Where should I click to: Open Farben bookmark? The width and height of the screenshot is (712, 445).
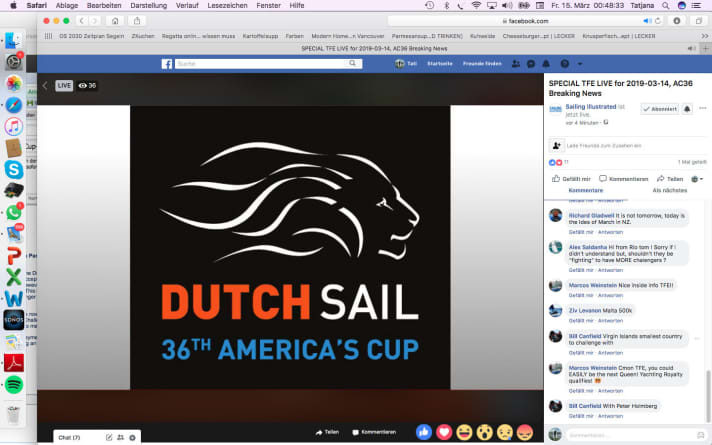295,36
